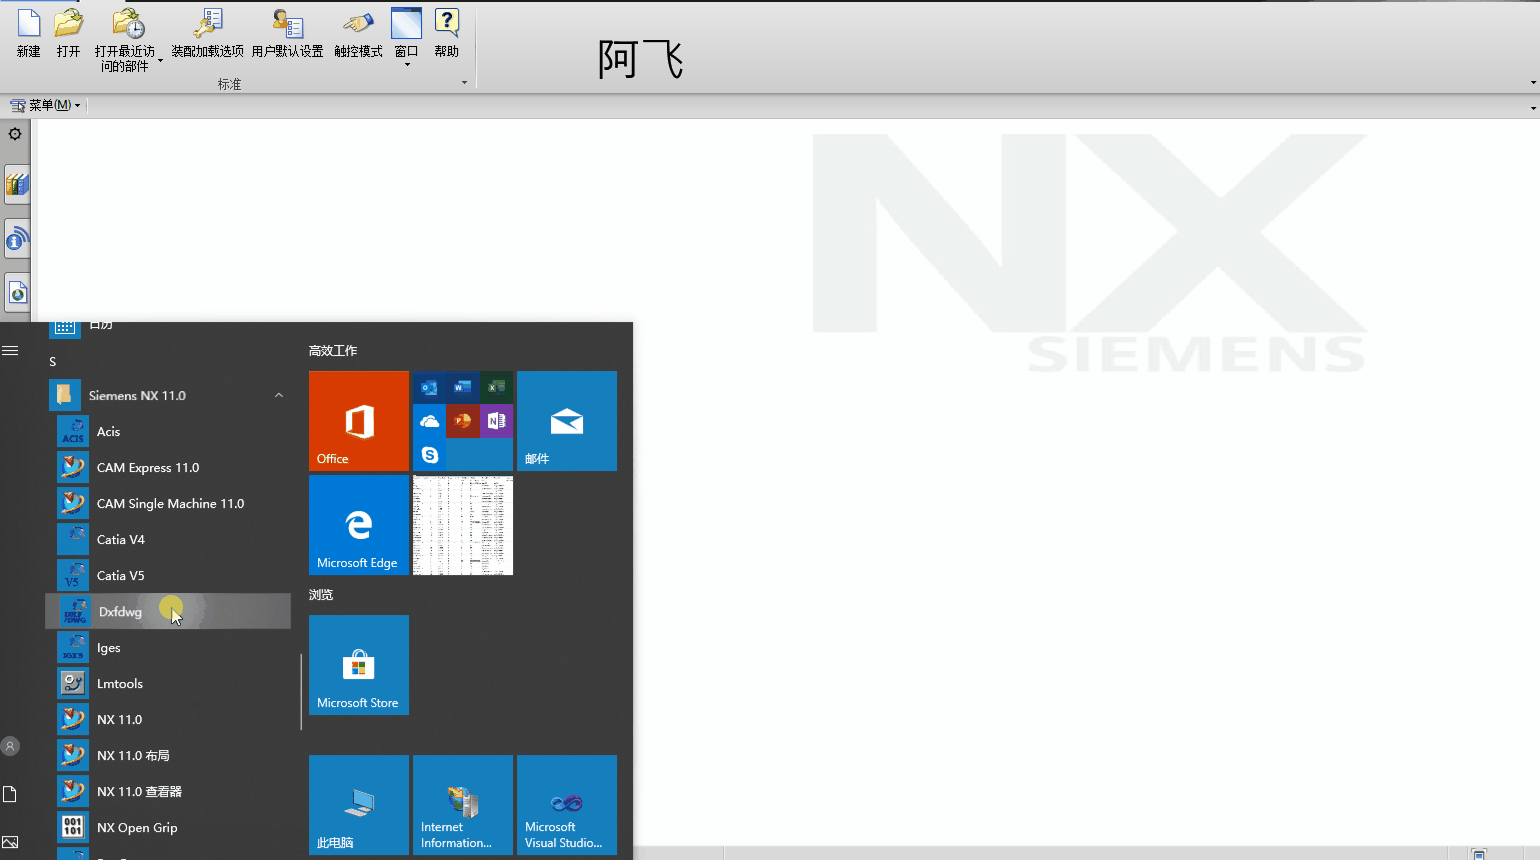Open Pictures icon in Start sidebar
Image resolution: width=1540 pixels, height=860 pixels.
click(10, 842)
